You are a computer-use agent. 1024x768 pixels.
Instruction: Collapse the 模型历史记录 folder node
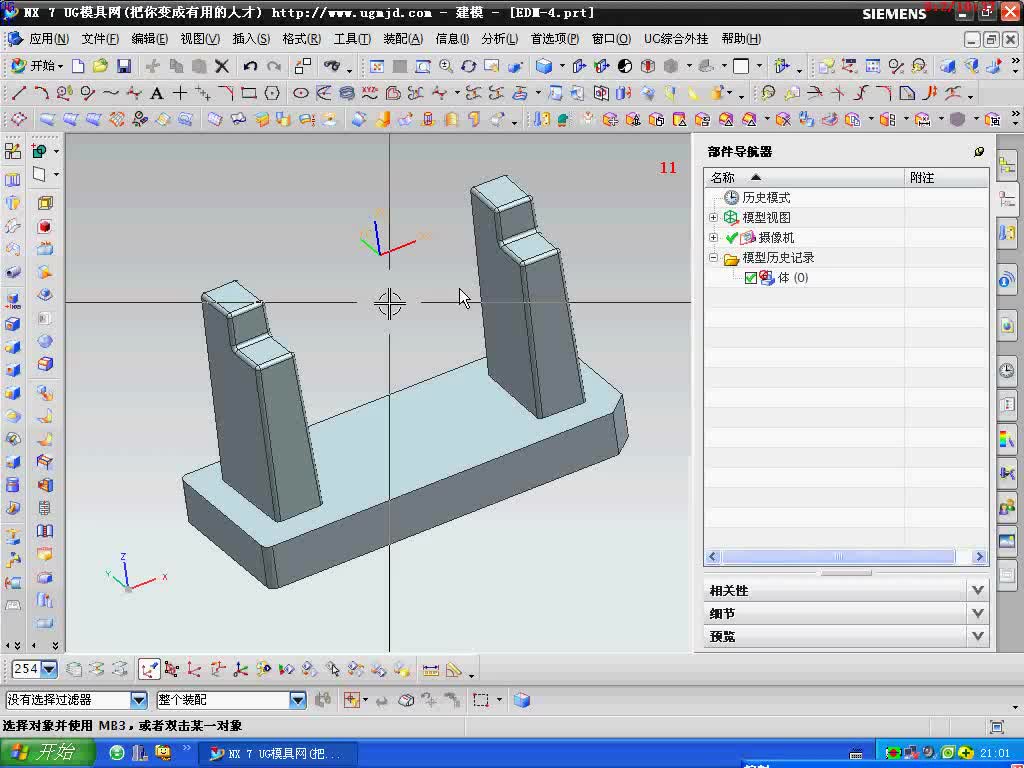713,258
